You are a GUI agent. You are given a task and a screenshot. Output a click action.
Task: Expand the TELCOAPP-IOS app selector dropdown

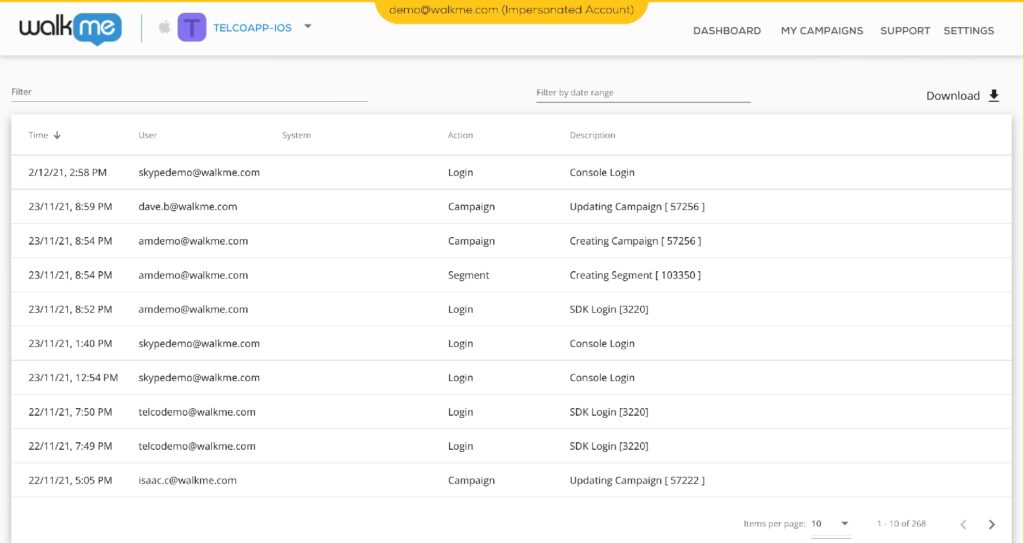click(308, 27)
